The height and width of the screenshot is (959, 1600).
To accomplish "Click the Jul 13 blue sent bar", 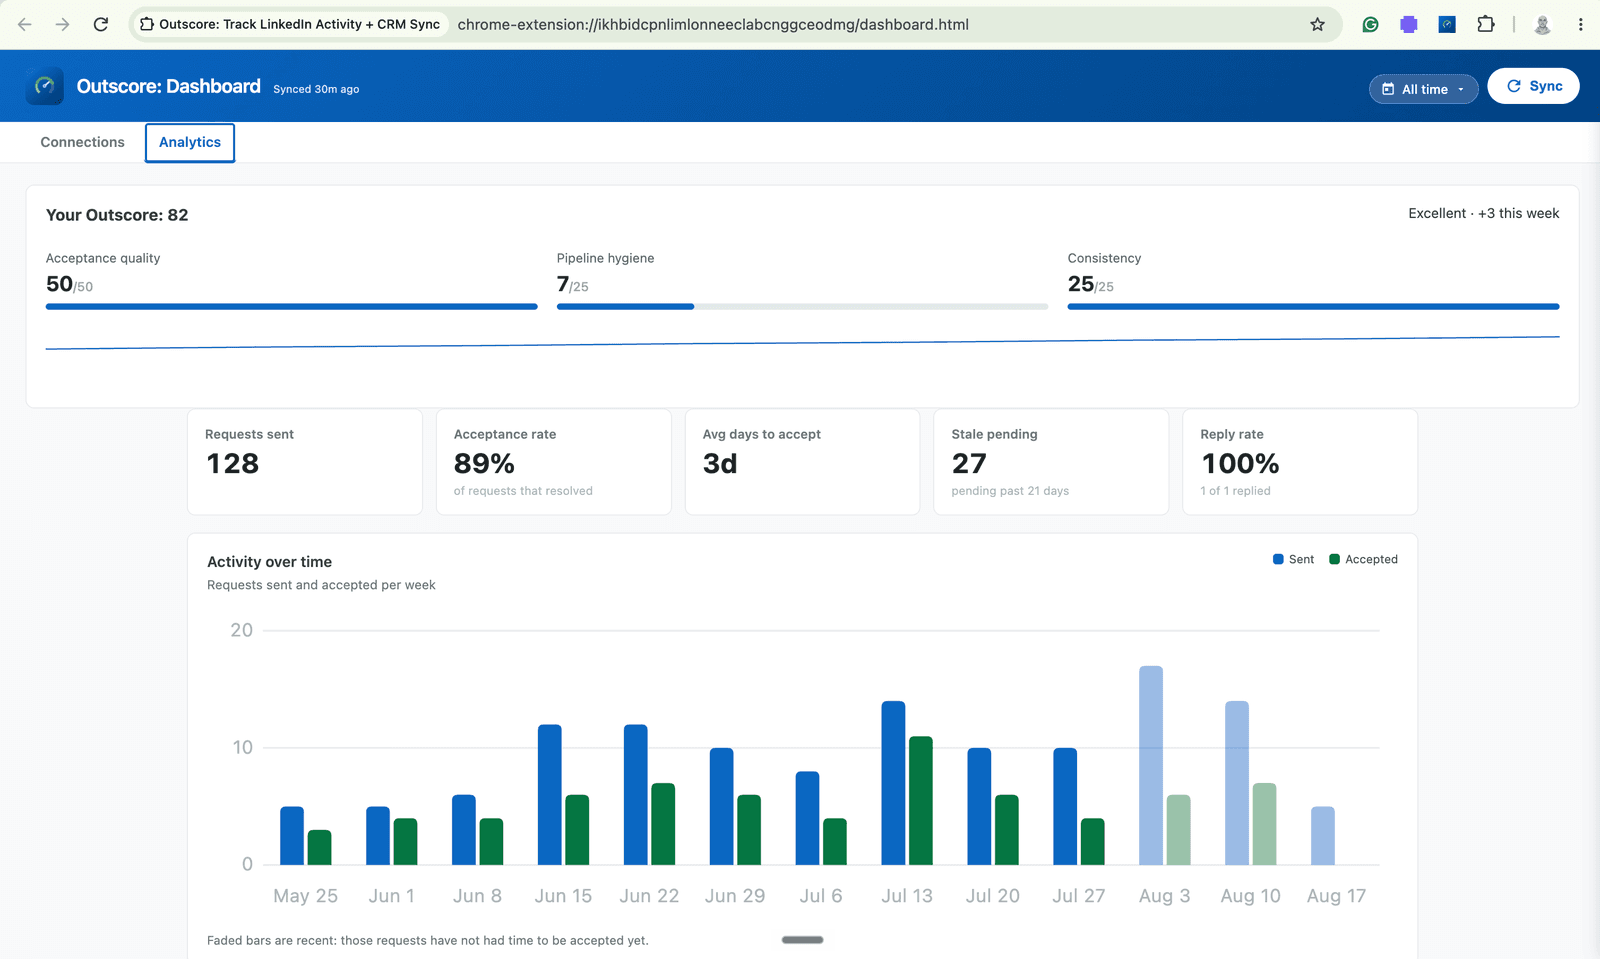I will [893, 783].
